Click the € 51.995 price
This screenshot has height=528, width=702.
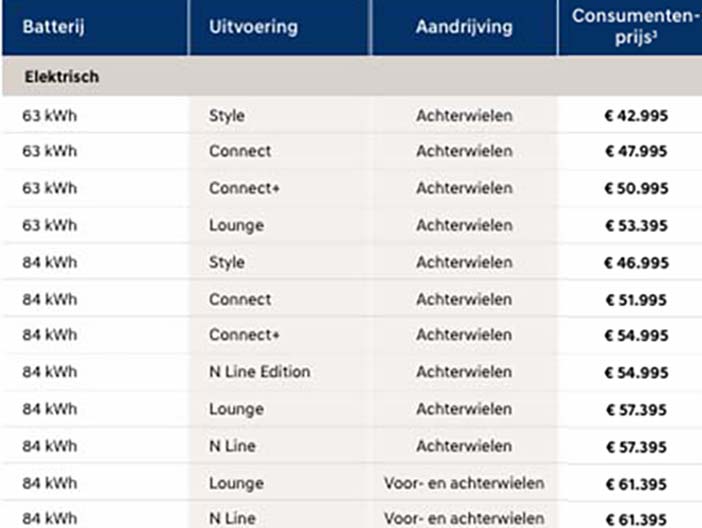[636, 300]
